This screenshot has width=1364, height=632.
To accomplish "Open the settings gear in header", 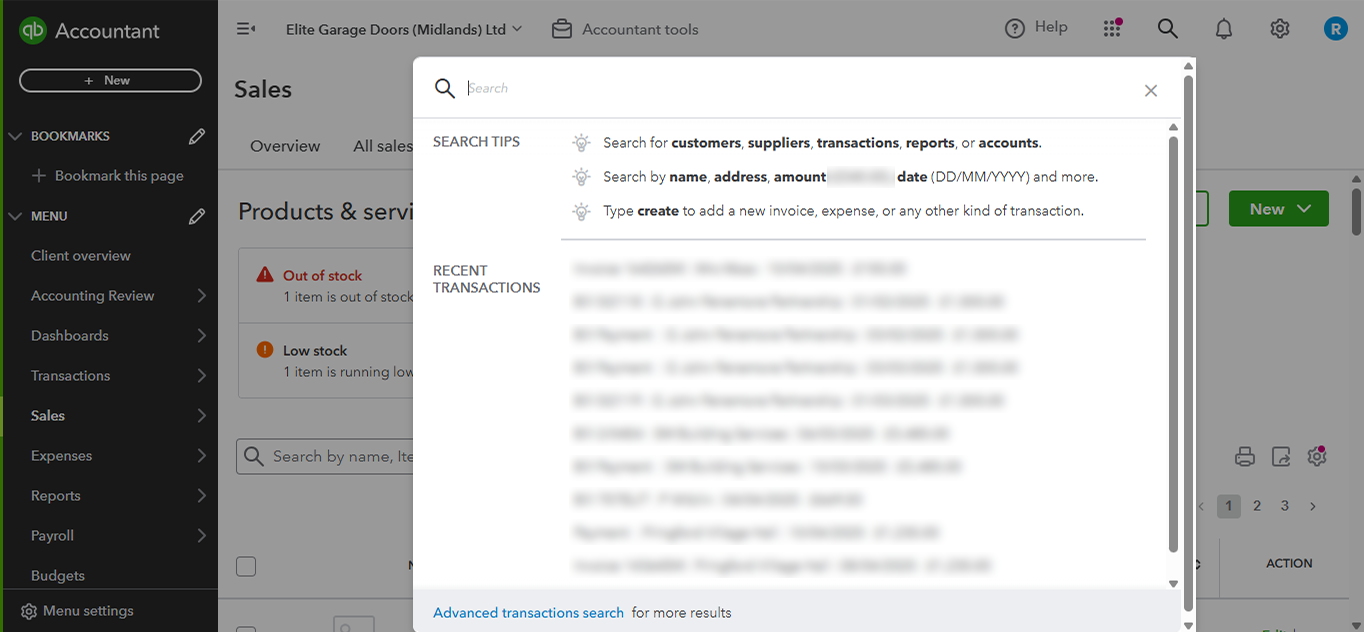I will pyautogui.click(x=1279, y=29).
